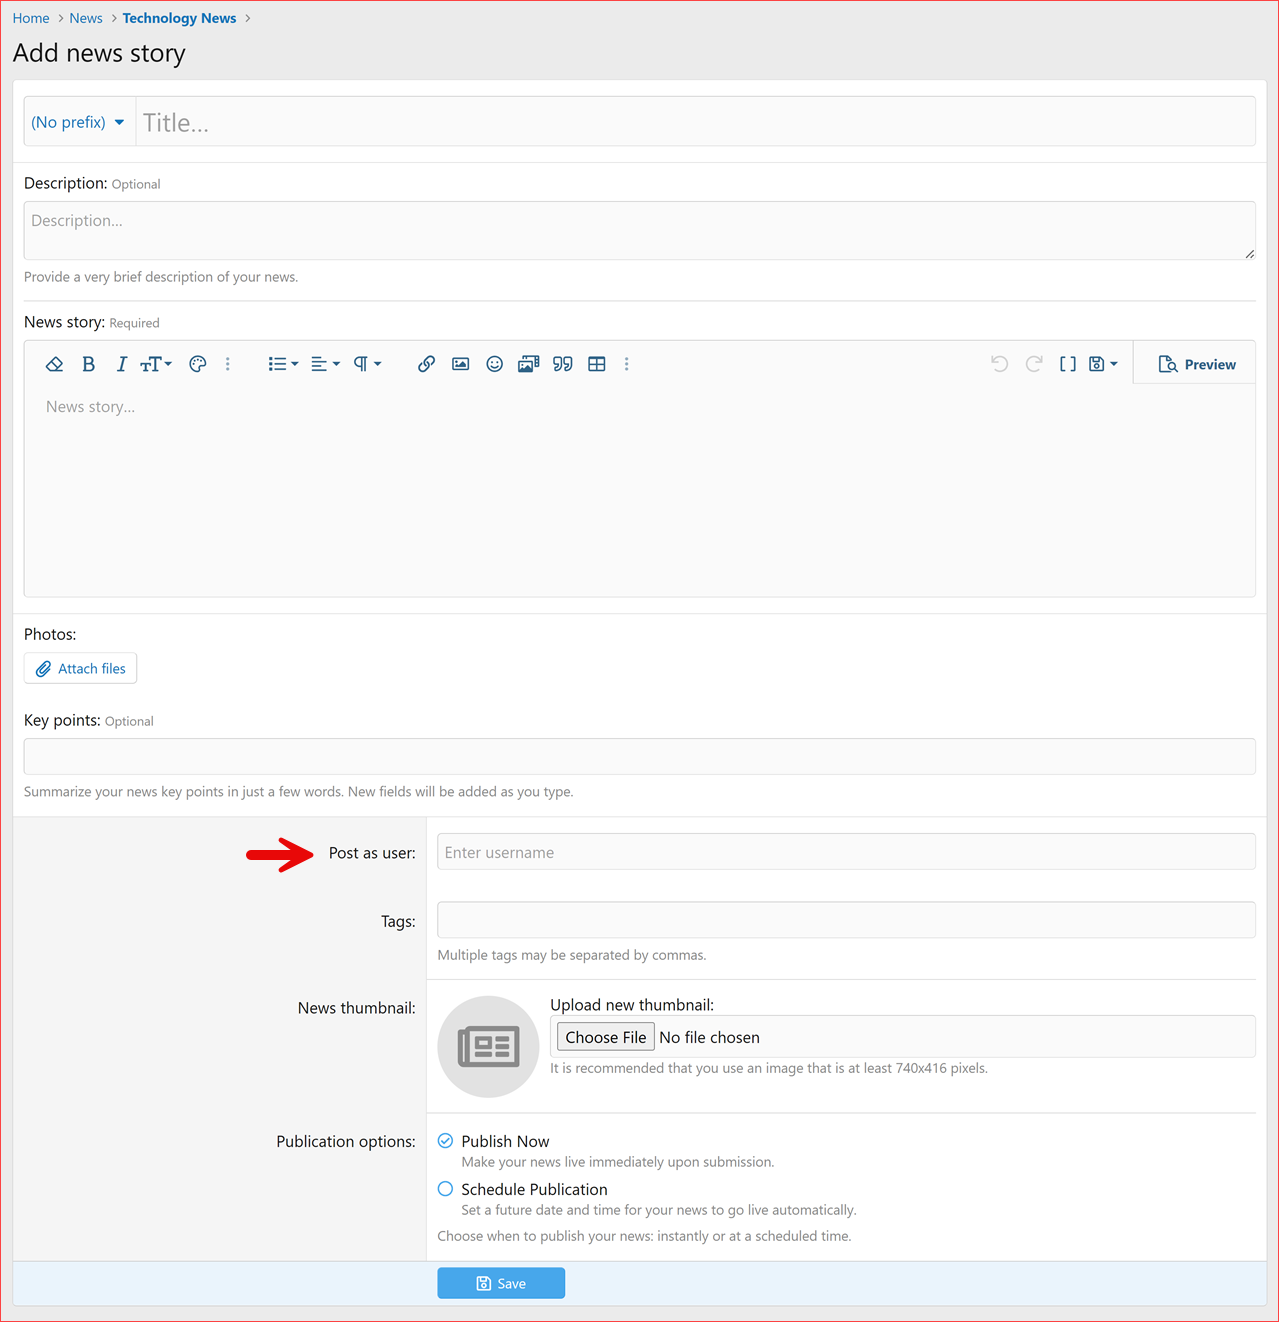Click Choose File for the news thumbnail
This screenshot has width=1279, height=1322.
tap(605, 1037)
